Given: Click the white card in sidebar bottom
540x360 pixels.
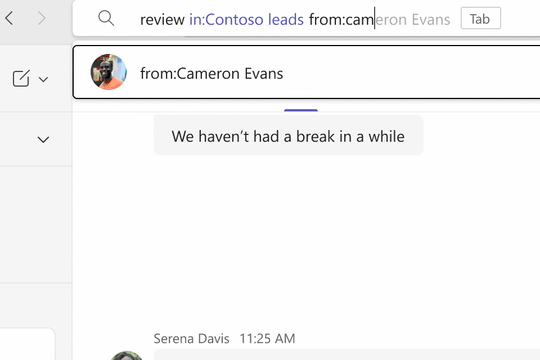Looking at the screenshot, I should (x=27, y=344).
